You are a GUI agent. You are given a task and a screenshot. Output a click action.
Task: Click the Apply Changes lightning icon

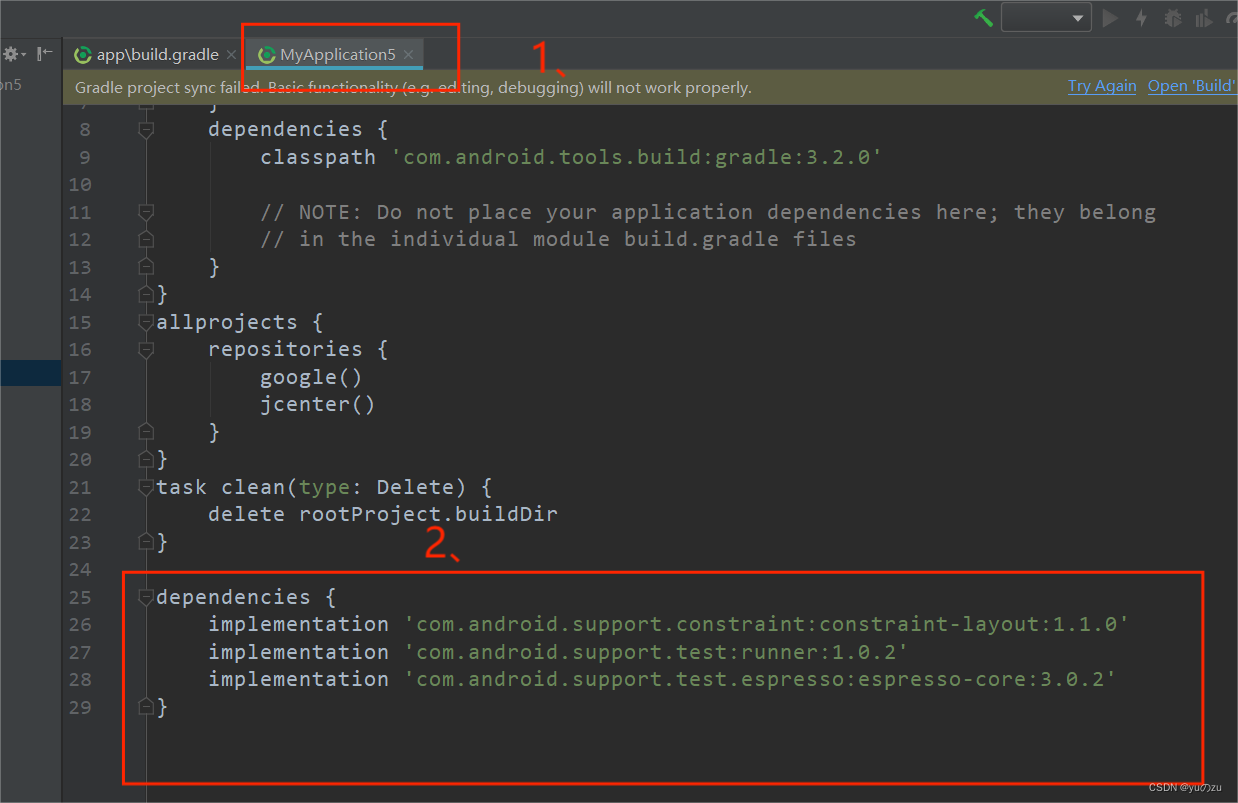pos(1141,17)
